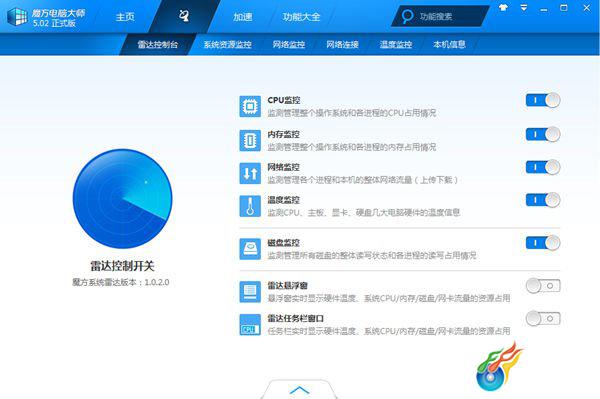Open the 网络连接 sub-tab

342,44
